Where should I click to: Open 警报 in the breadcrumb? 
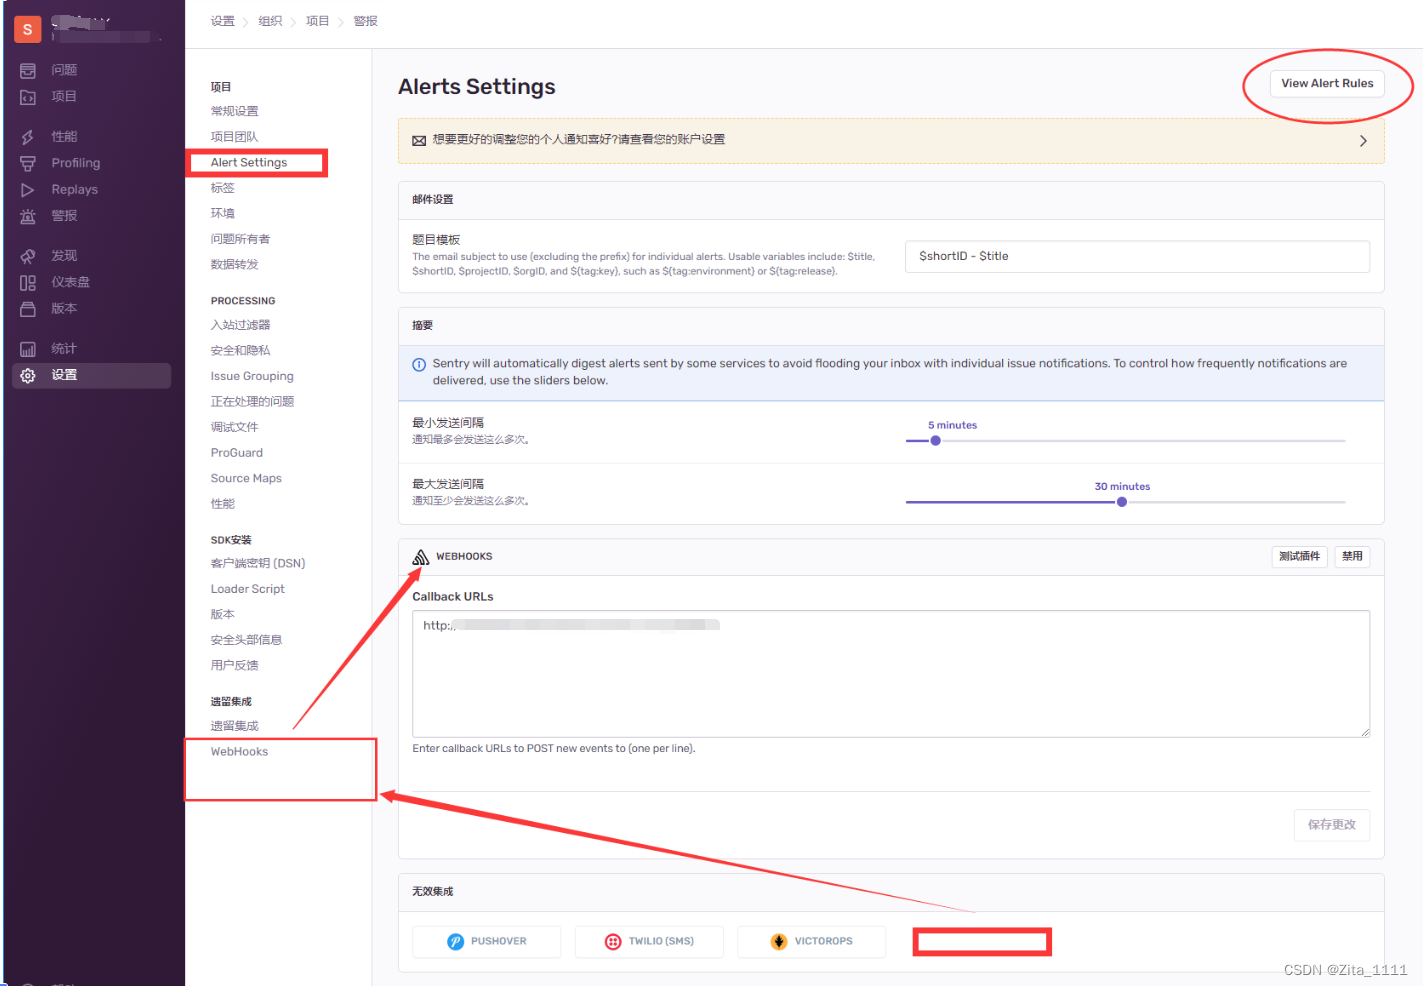tap(365, 21)
